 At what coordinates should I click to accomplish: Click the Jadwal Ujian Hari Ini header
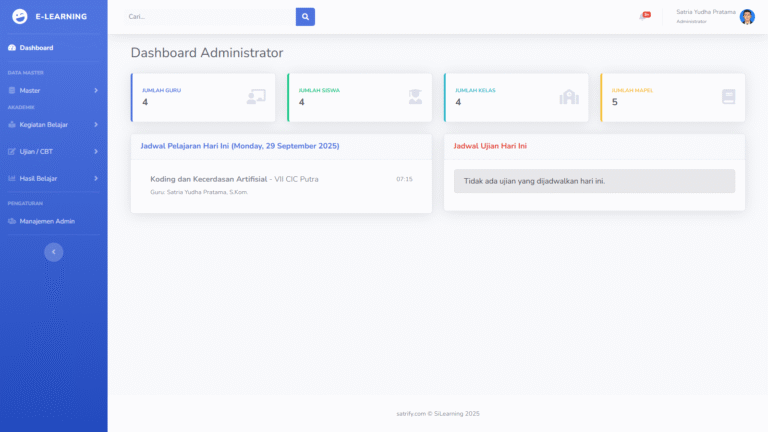point(490,146)
